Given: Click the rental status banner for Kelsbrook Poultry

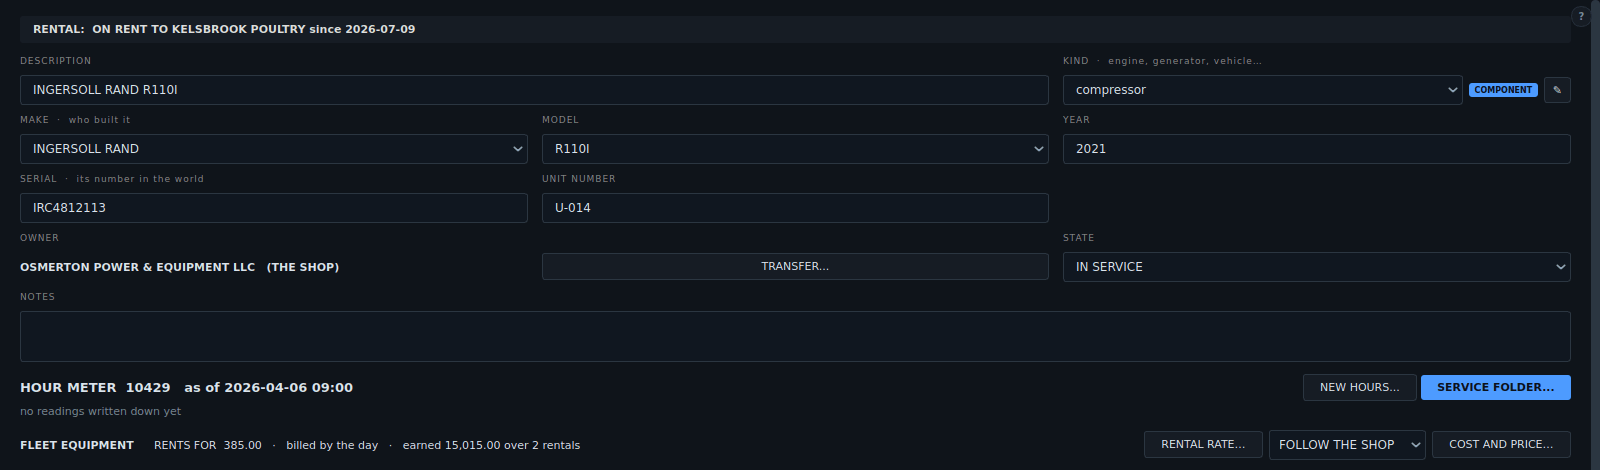Looking at the screenshot, I should pos(795,29).
